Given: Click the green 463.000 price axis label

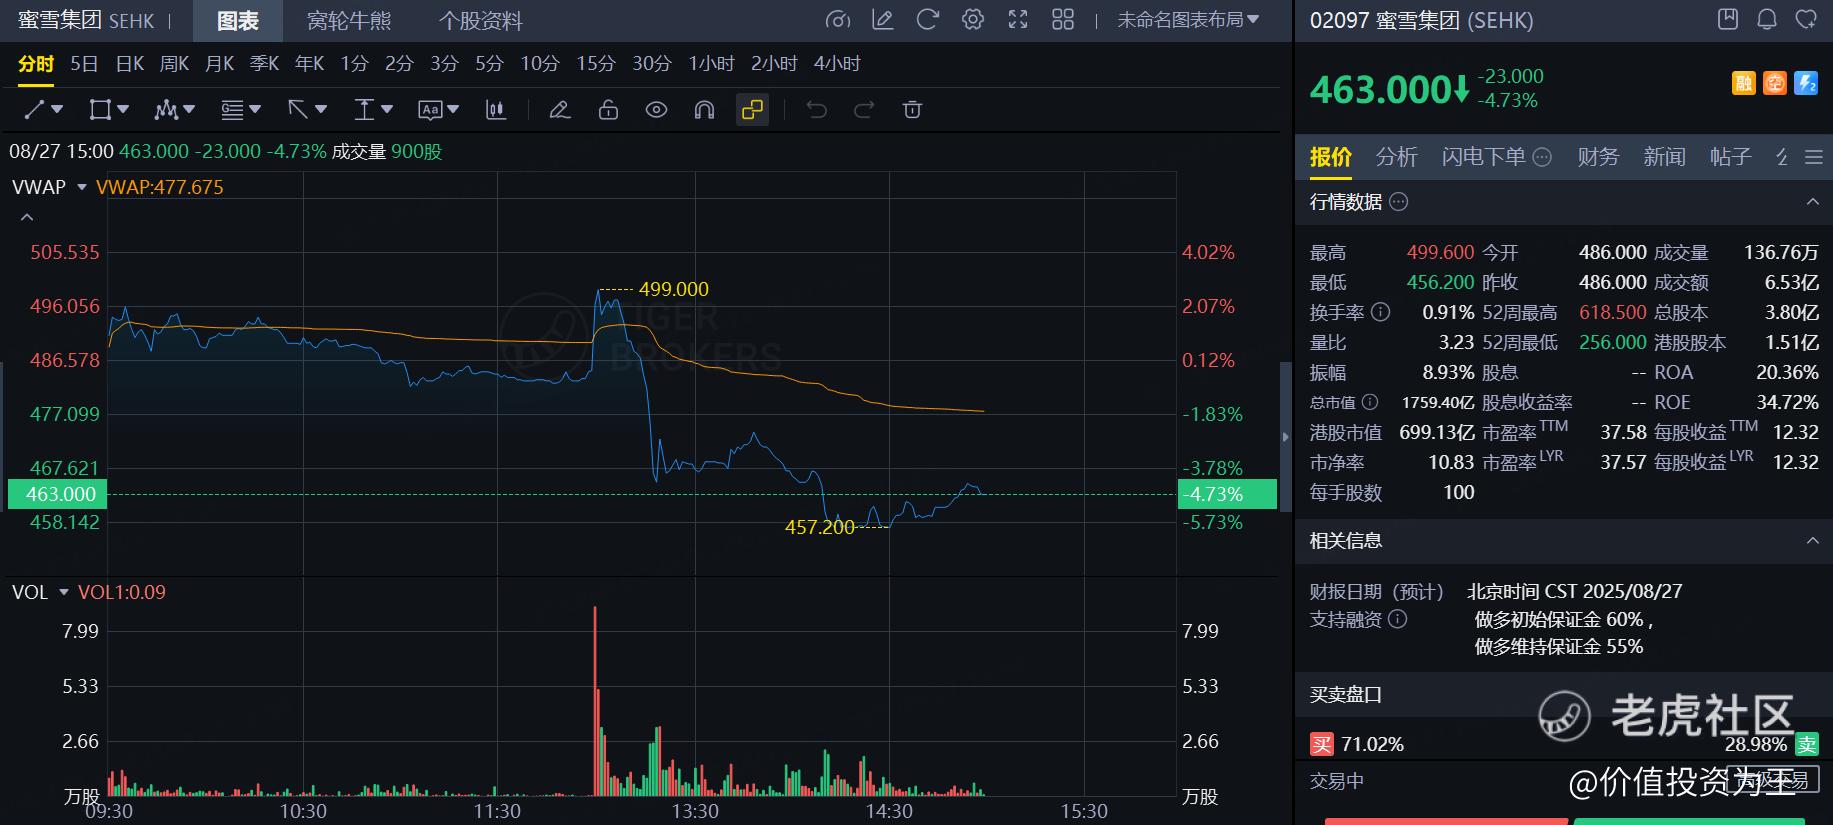Looking at the screenshot, I should tap(56, 494).
